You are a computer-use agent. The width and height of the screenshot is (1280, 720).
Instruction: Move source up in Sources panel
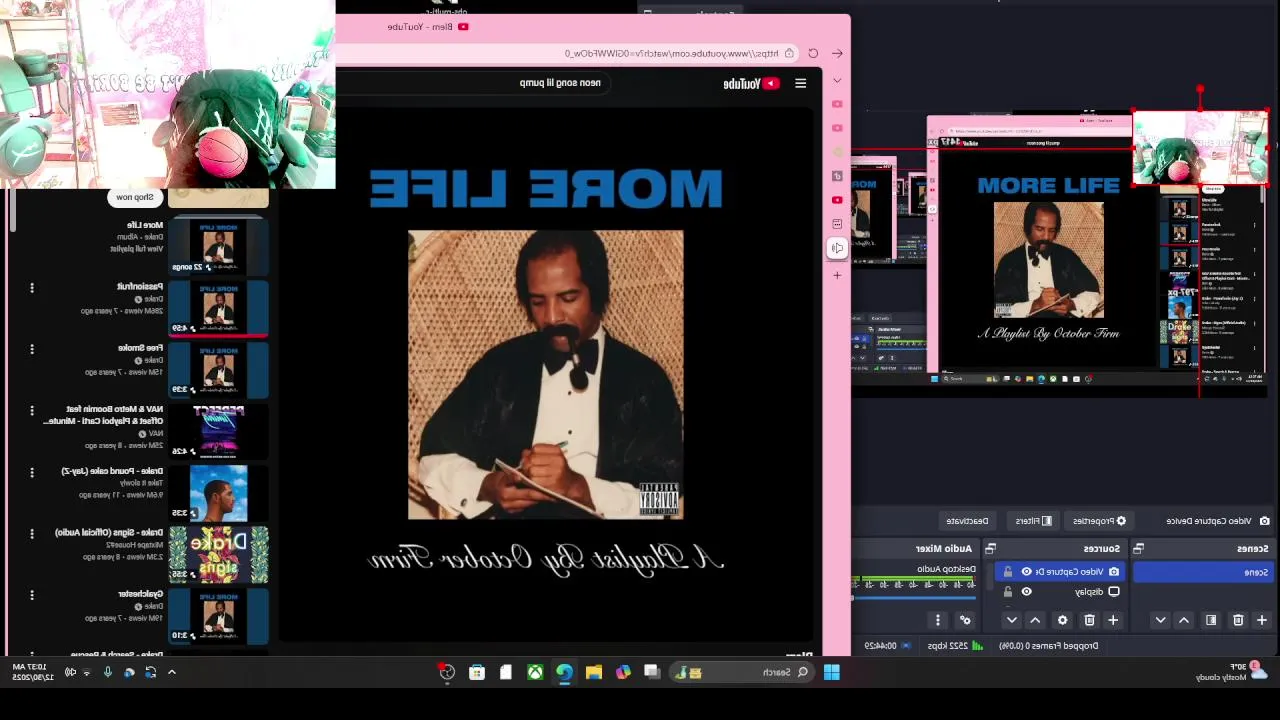[x=1035, y=620]
